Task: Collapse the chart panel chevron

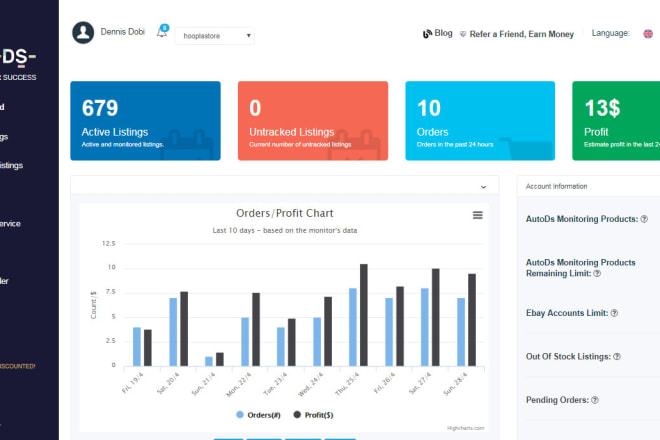Action: [x=484, y=187]
